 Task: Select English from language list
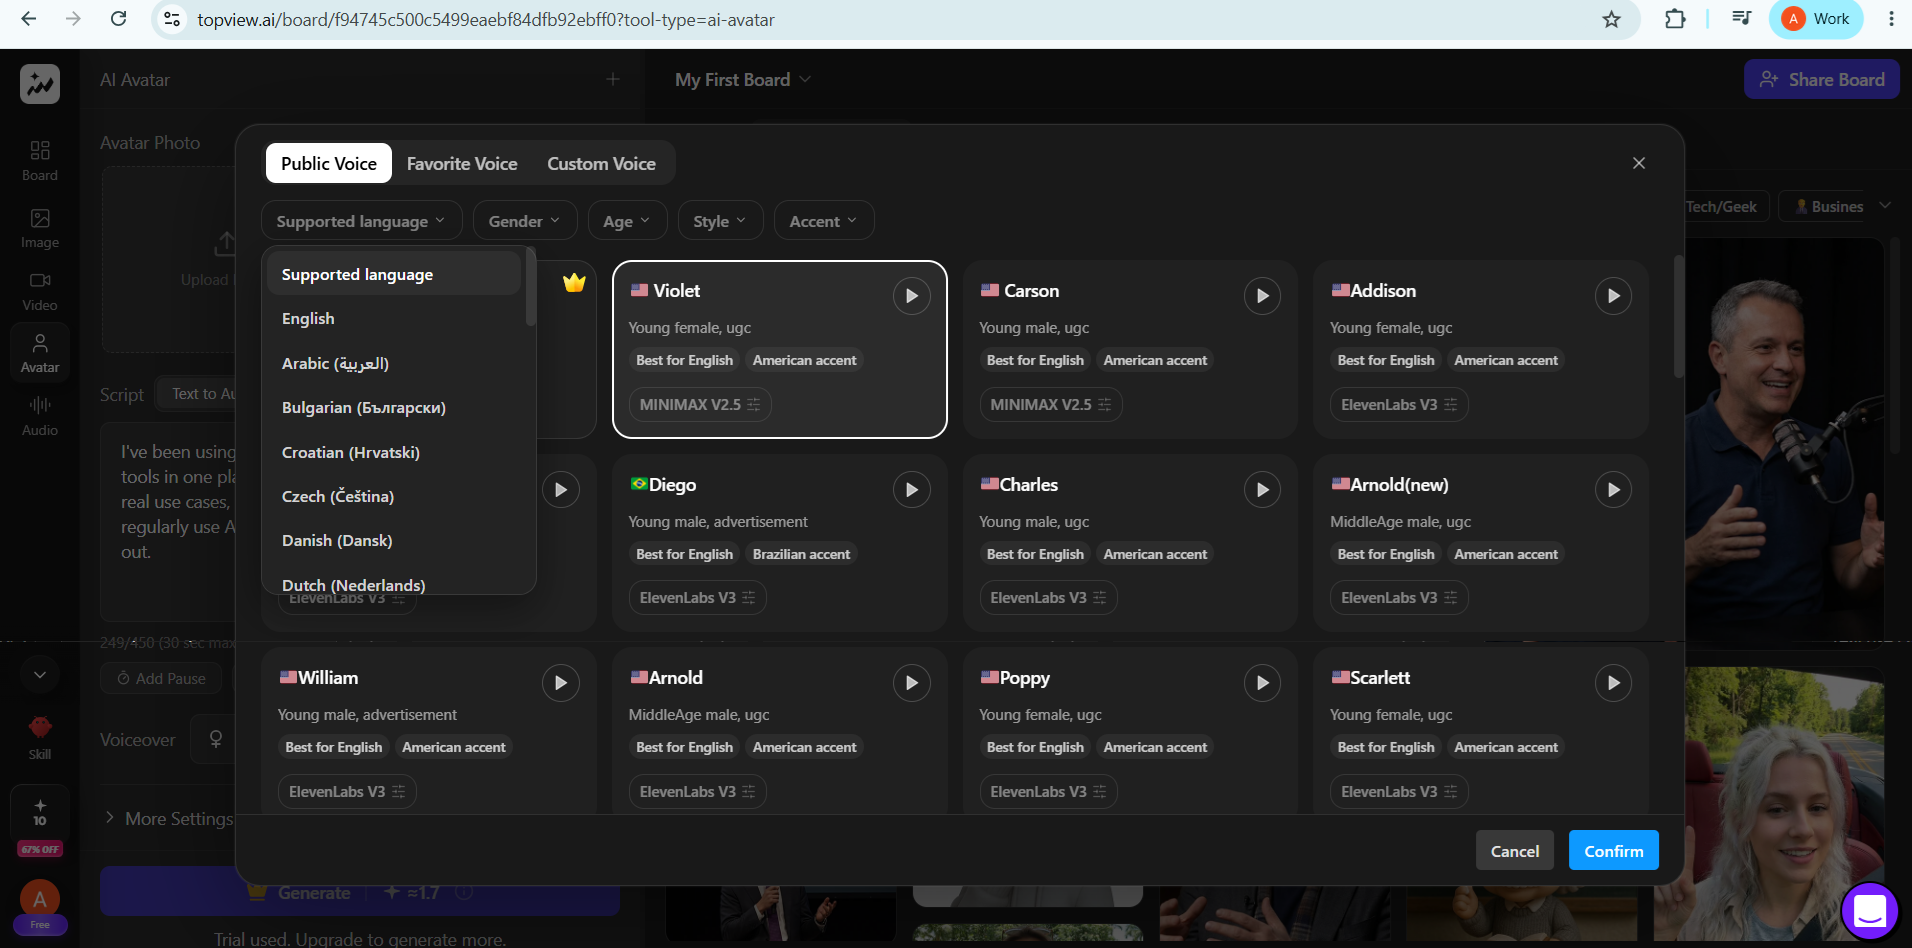(x=394, y=319)
